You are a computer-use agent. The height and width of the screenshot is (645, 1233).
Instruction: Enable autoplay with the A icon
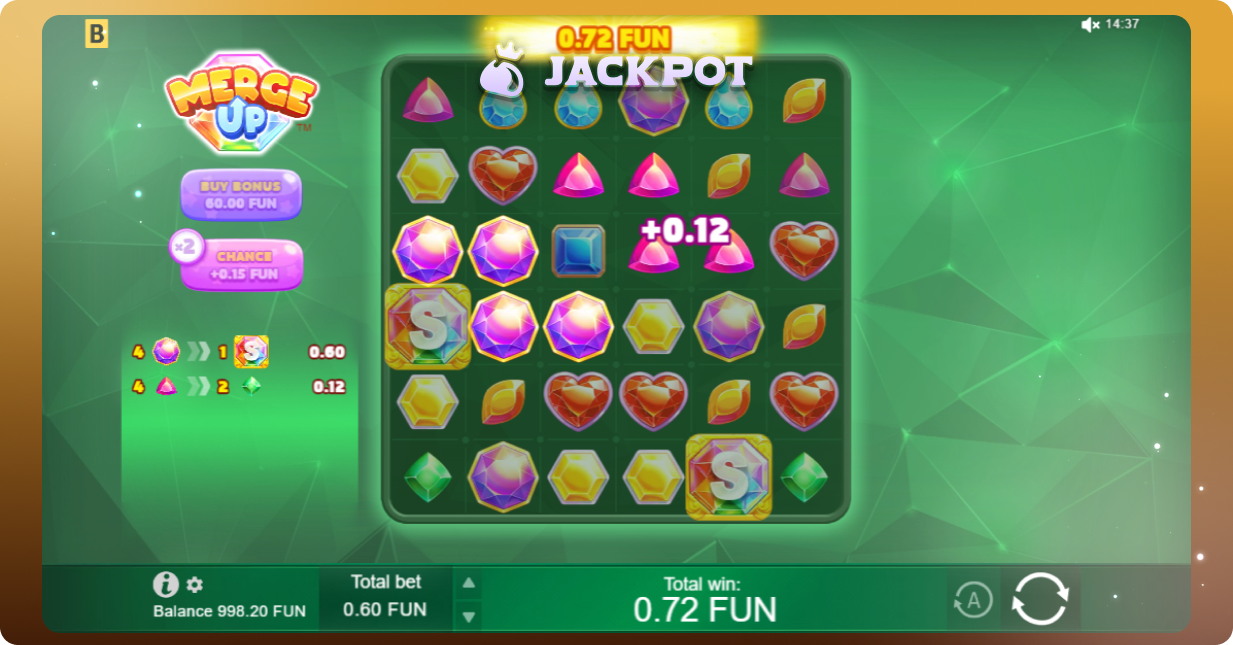(x=973, y=600)
